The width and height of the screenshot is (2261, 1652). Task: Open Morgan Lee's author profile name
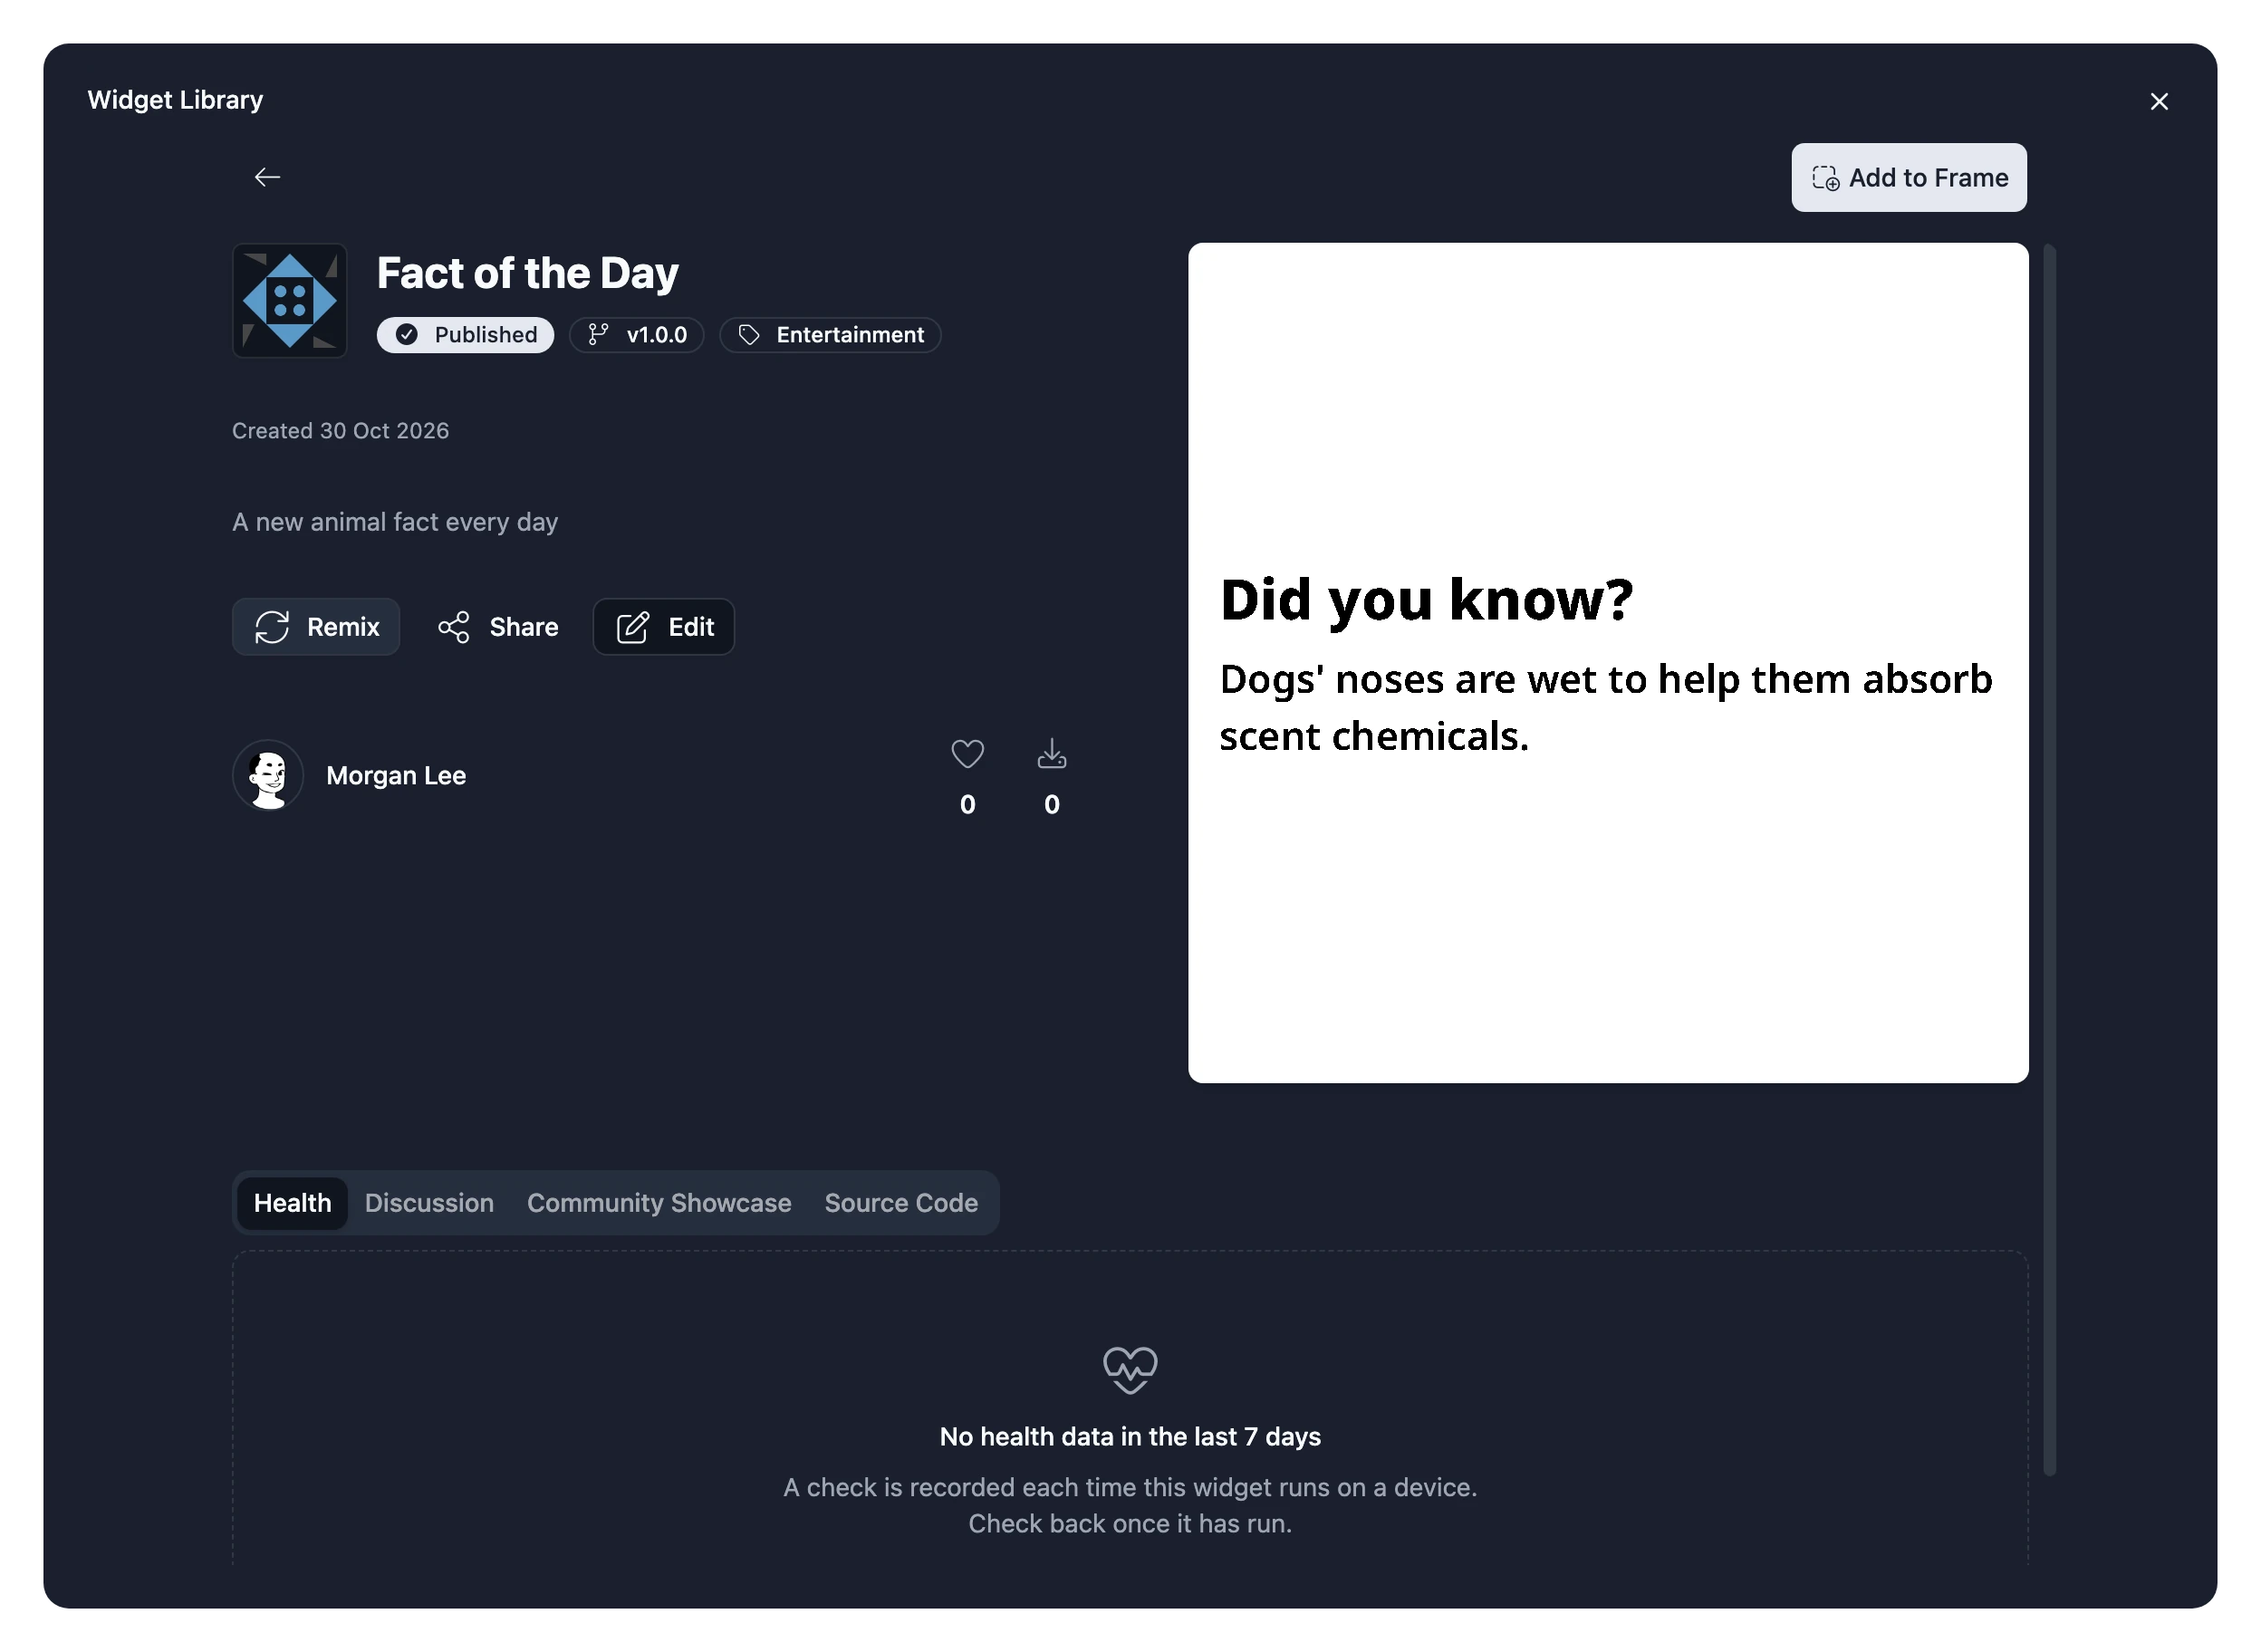[x=396, y=776]
